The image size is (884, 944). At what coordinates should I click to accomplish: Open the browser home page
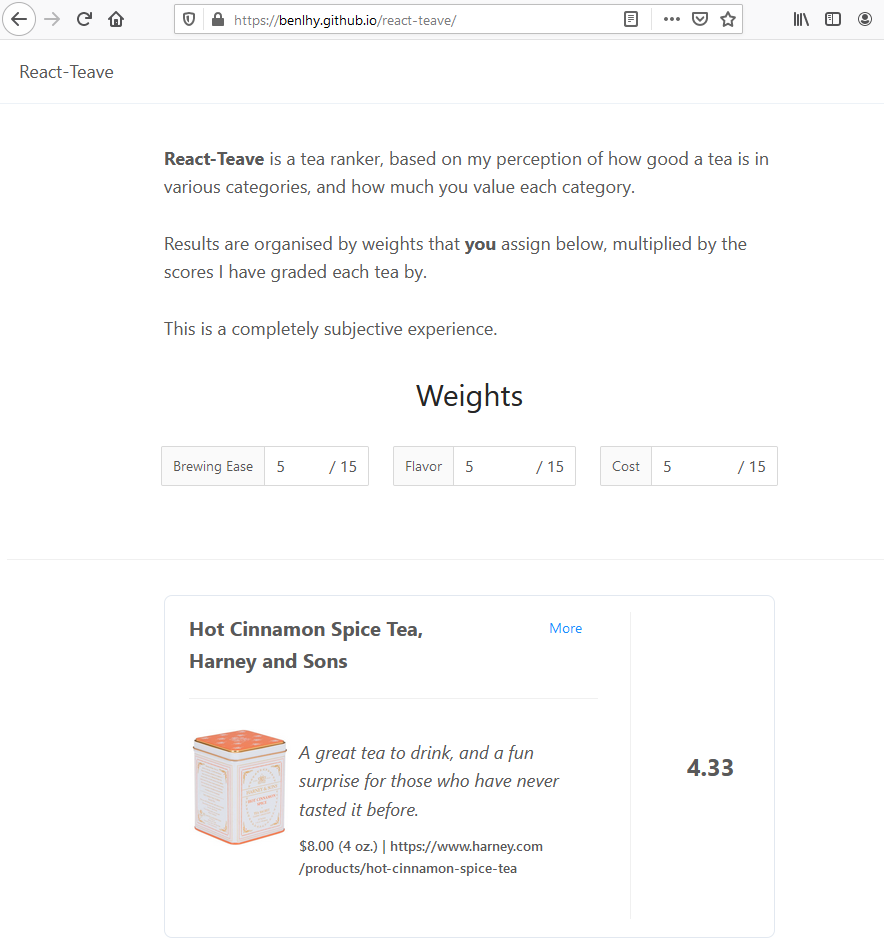pos(115,19)
